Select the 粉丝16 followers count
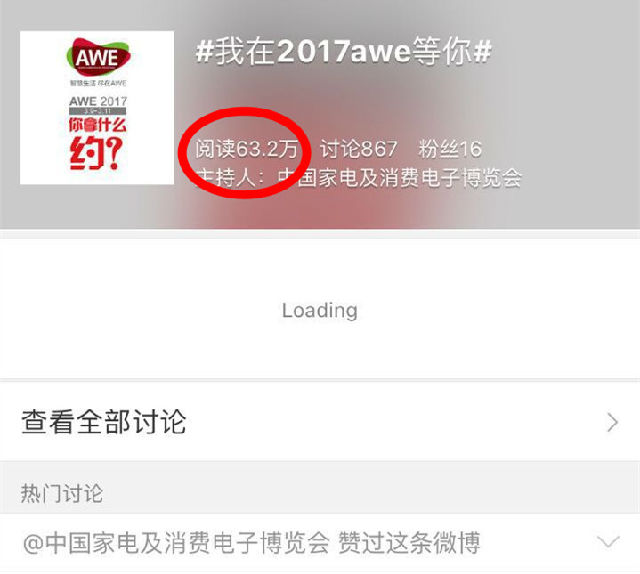Screen dimensions: 640x574 coord(450,149)
